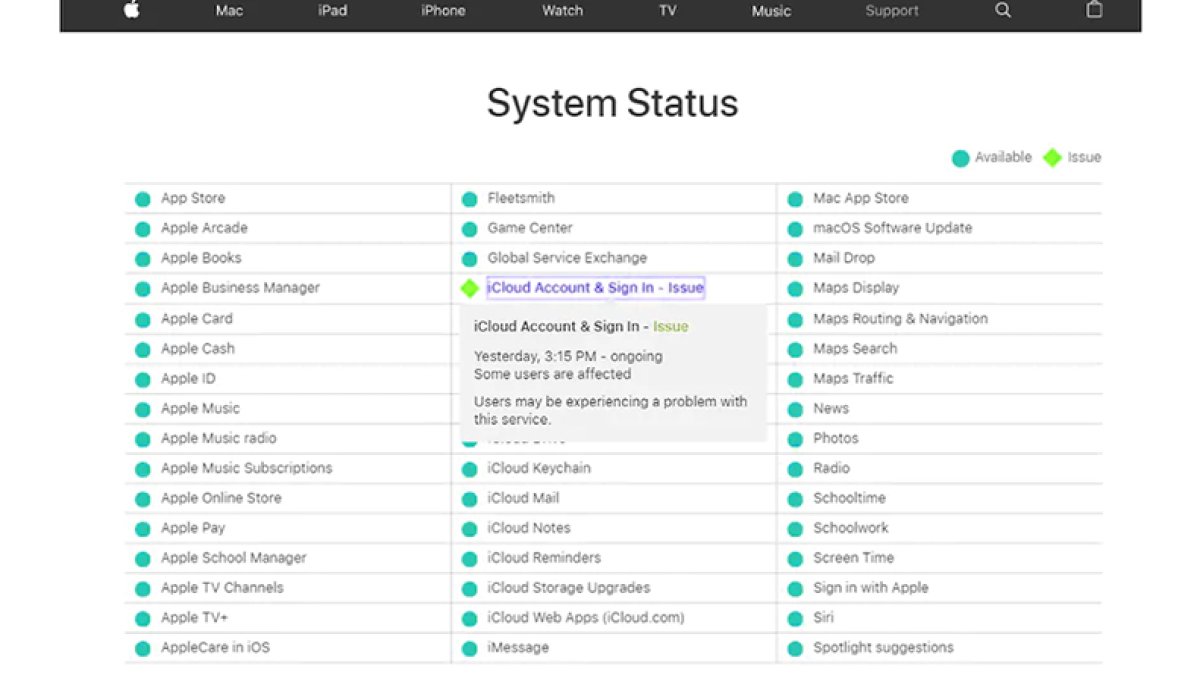Click the issue diamond beside iCloud Account
Viewport: 1200px width, 675px height.
469,288
